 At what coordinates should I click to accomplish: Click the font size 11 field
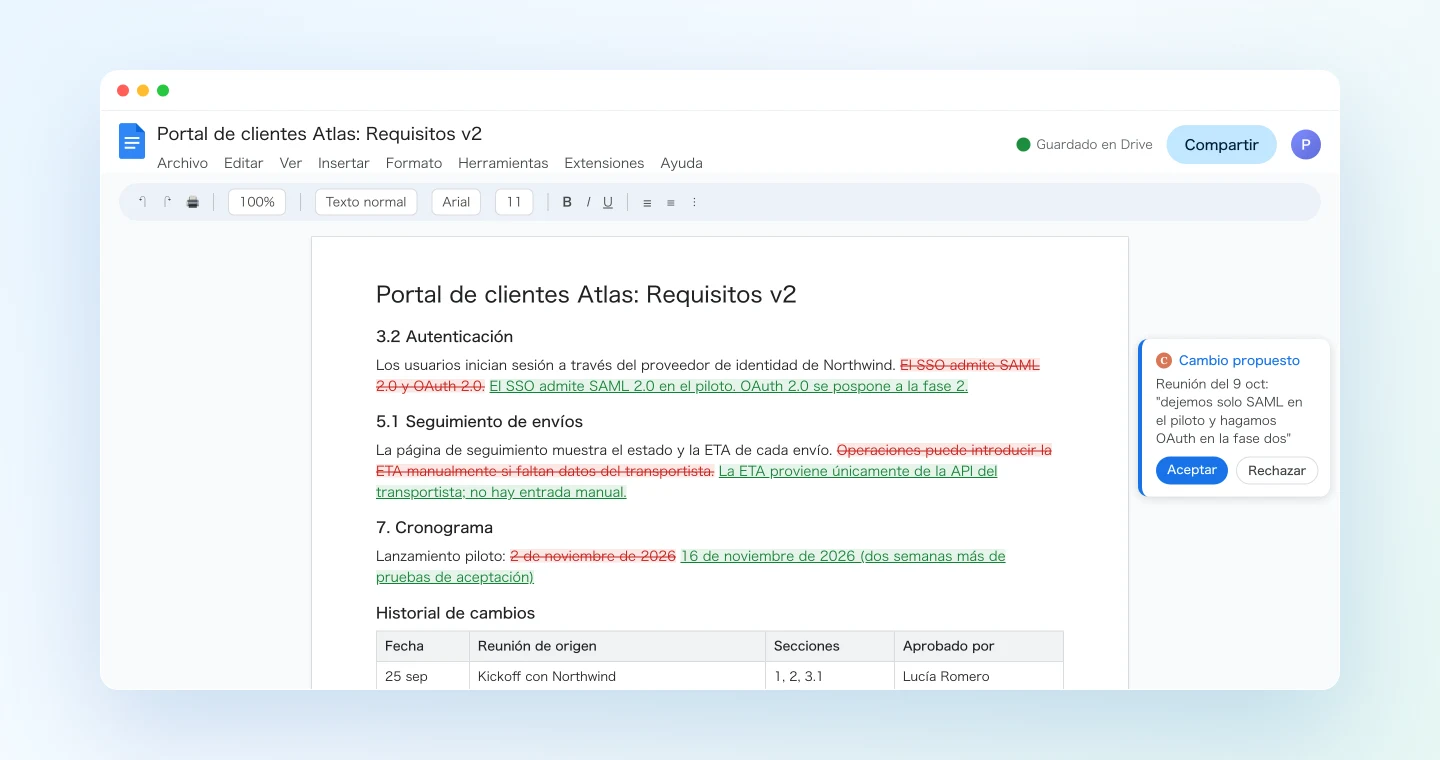pyautogui.click(x=514, y=202)
